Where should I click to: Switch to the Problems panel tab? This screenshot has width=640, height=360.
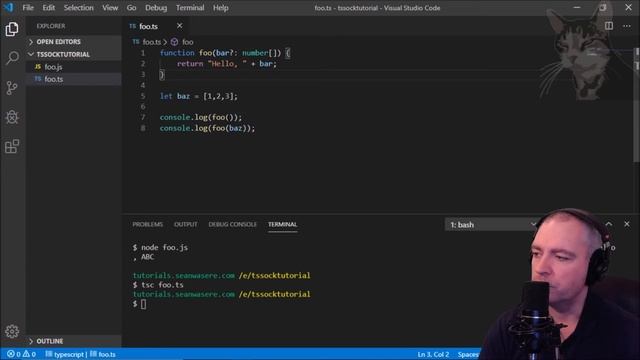[x=147, y=224]
